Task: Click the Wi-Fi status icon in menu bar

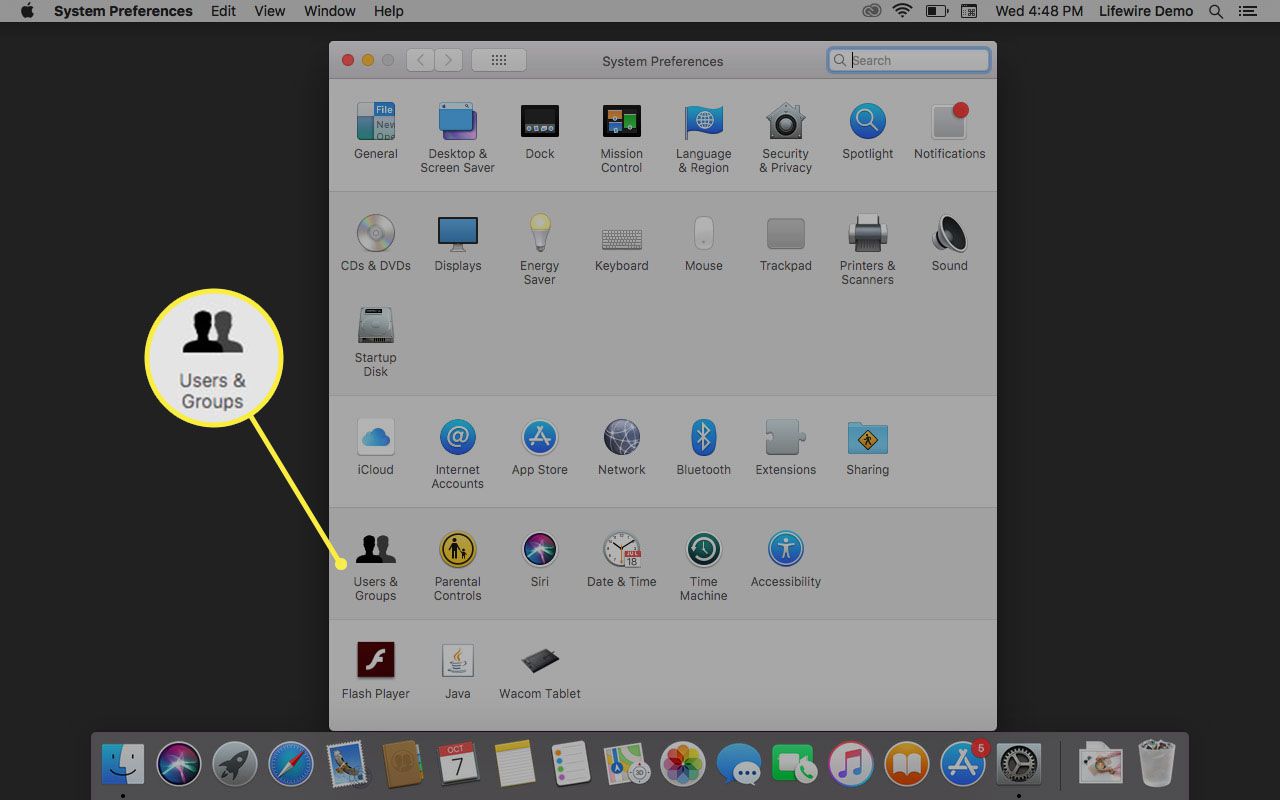Action: pyautogui.click(x=903, y=11)
